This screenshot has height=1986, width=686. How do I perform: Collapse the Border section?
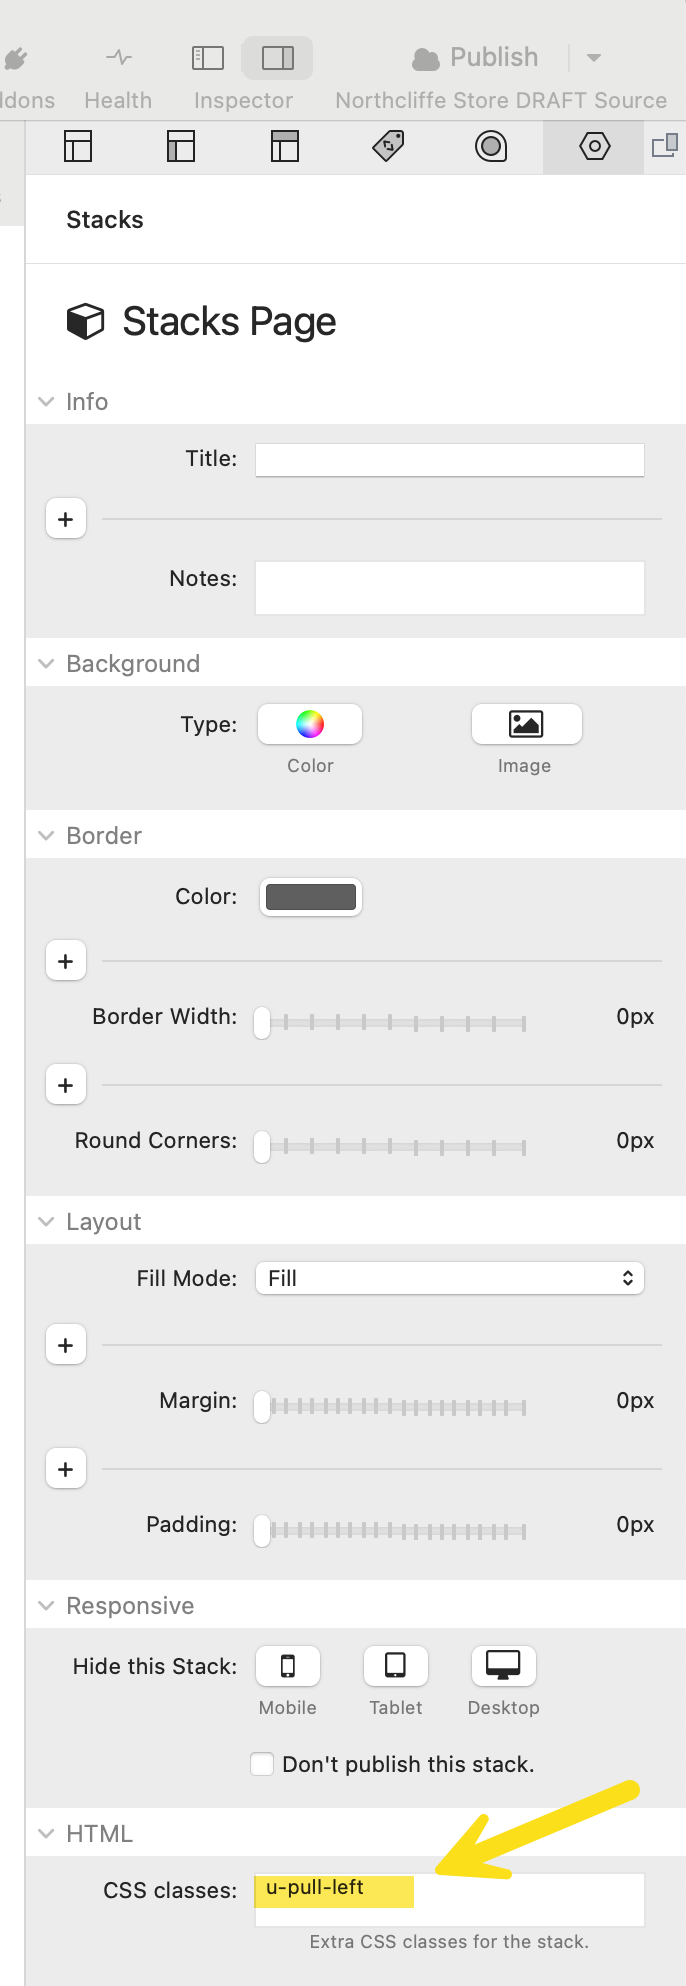tap(46, 836)
